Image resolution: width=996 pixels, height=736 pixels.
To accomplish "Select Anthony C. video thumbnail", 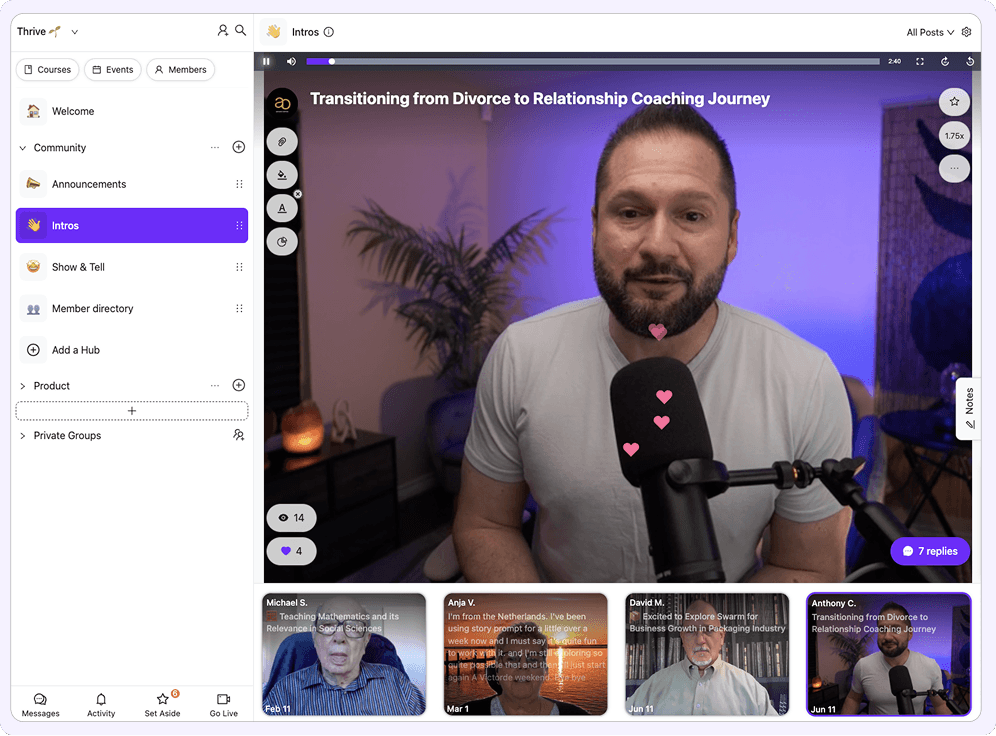I will tap(889, 655).
